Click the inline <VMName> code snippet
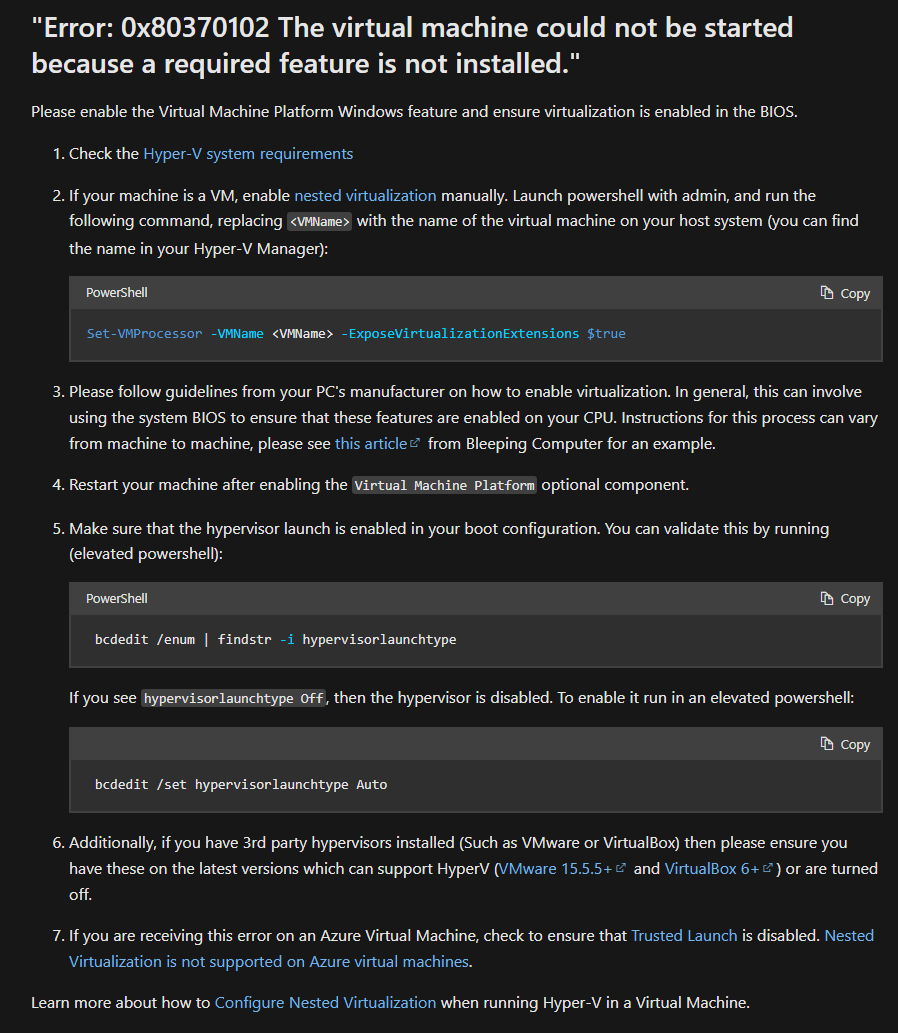 [x=320, y=221]
